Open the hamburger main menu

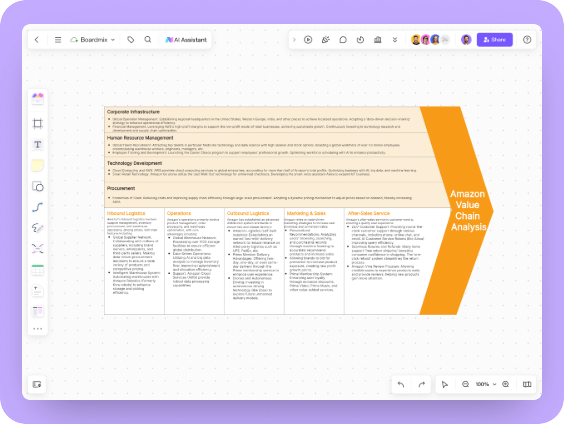pos(58,40)
